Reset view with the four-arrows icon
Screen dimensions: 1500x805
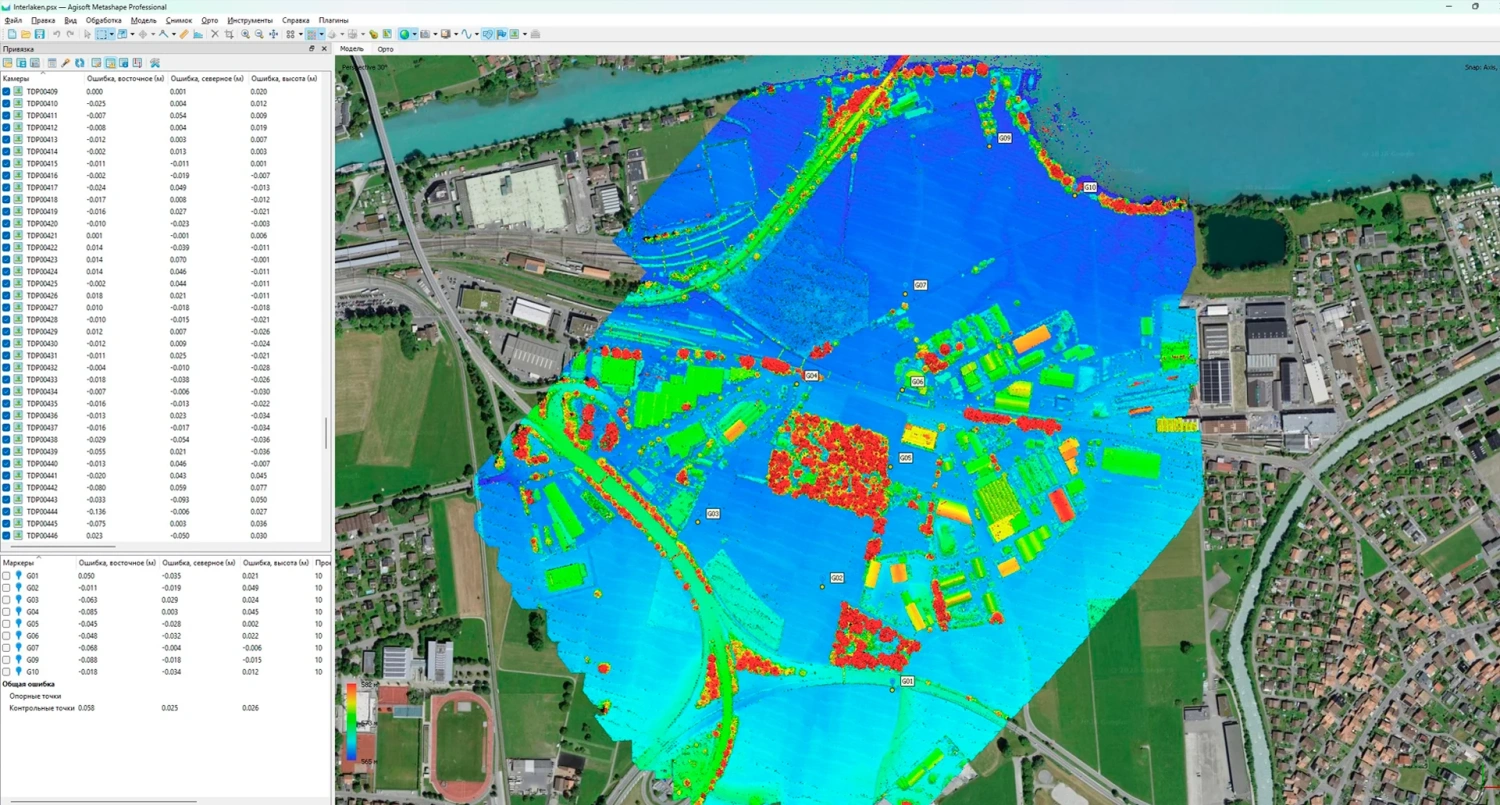(x=273, y=34)
